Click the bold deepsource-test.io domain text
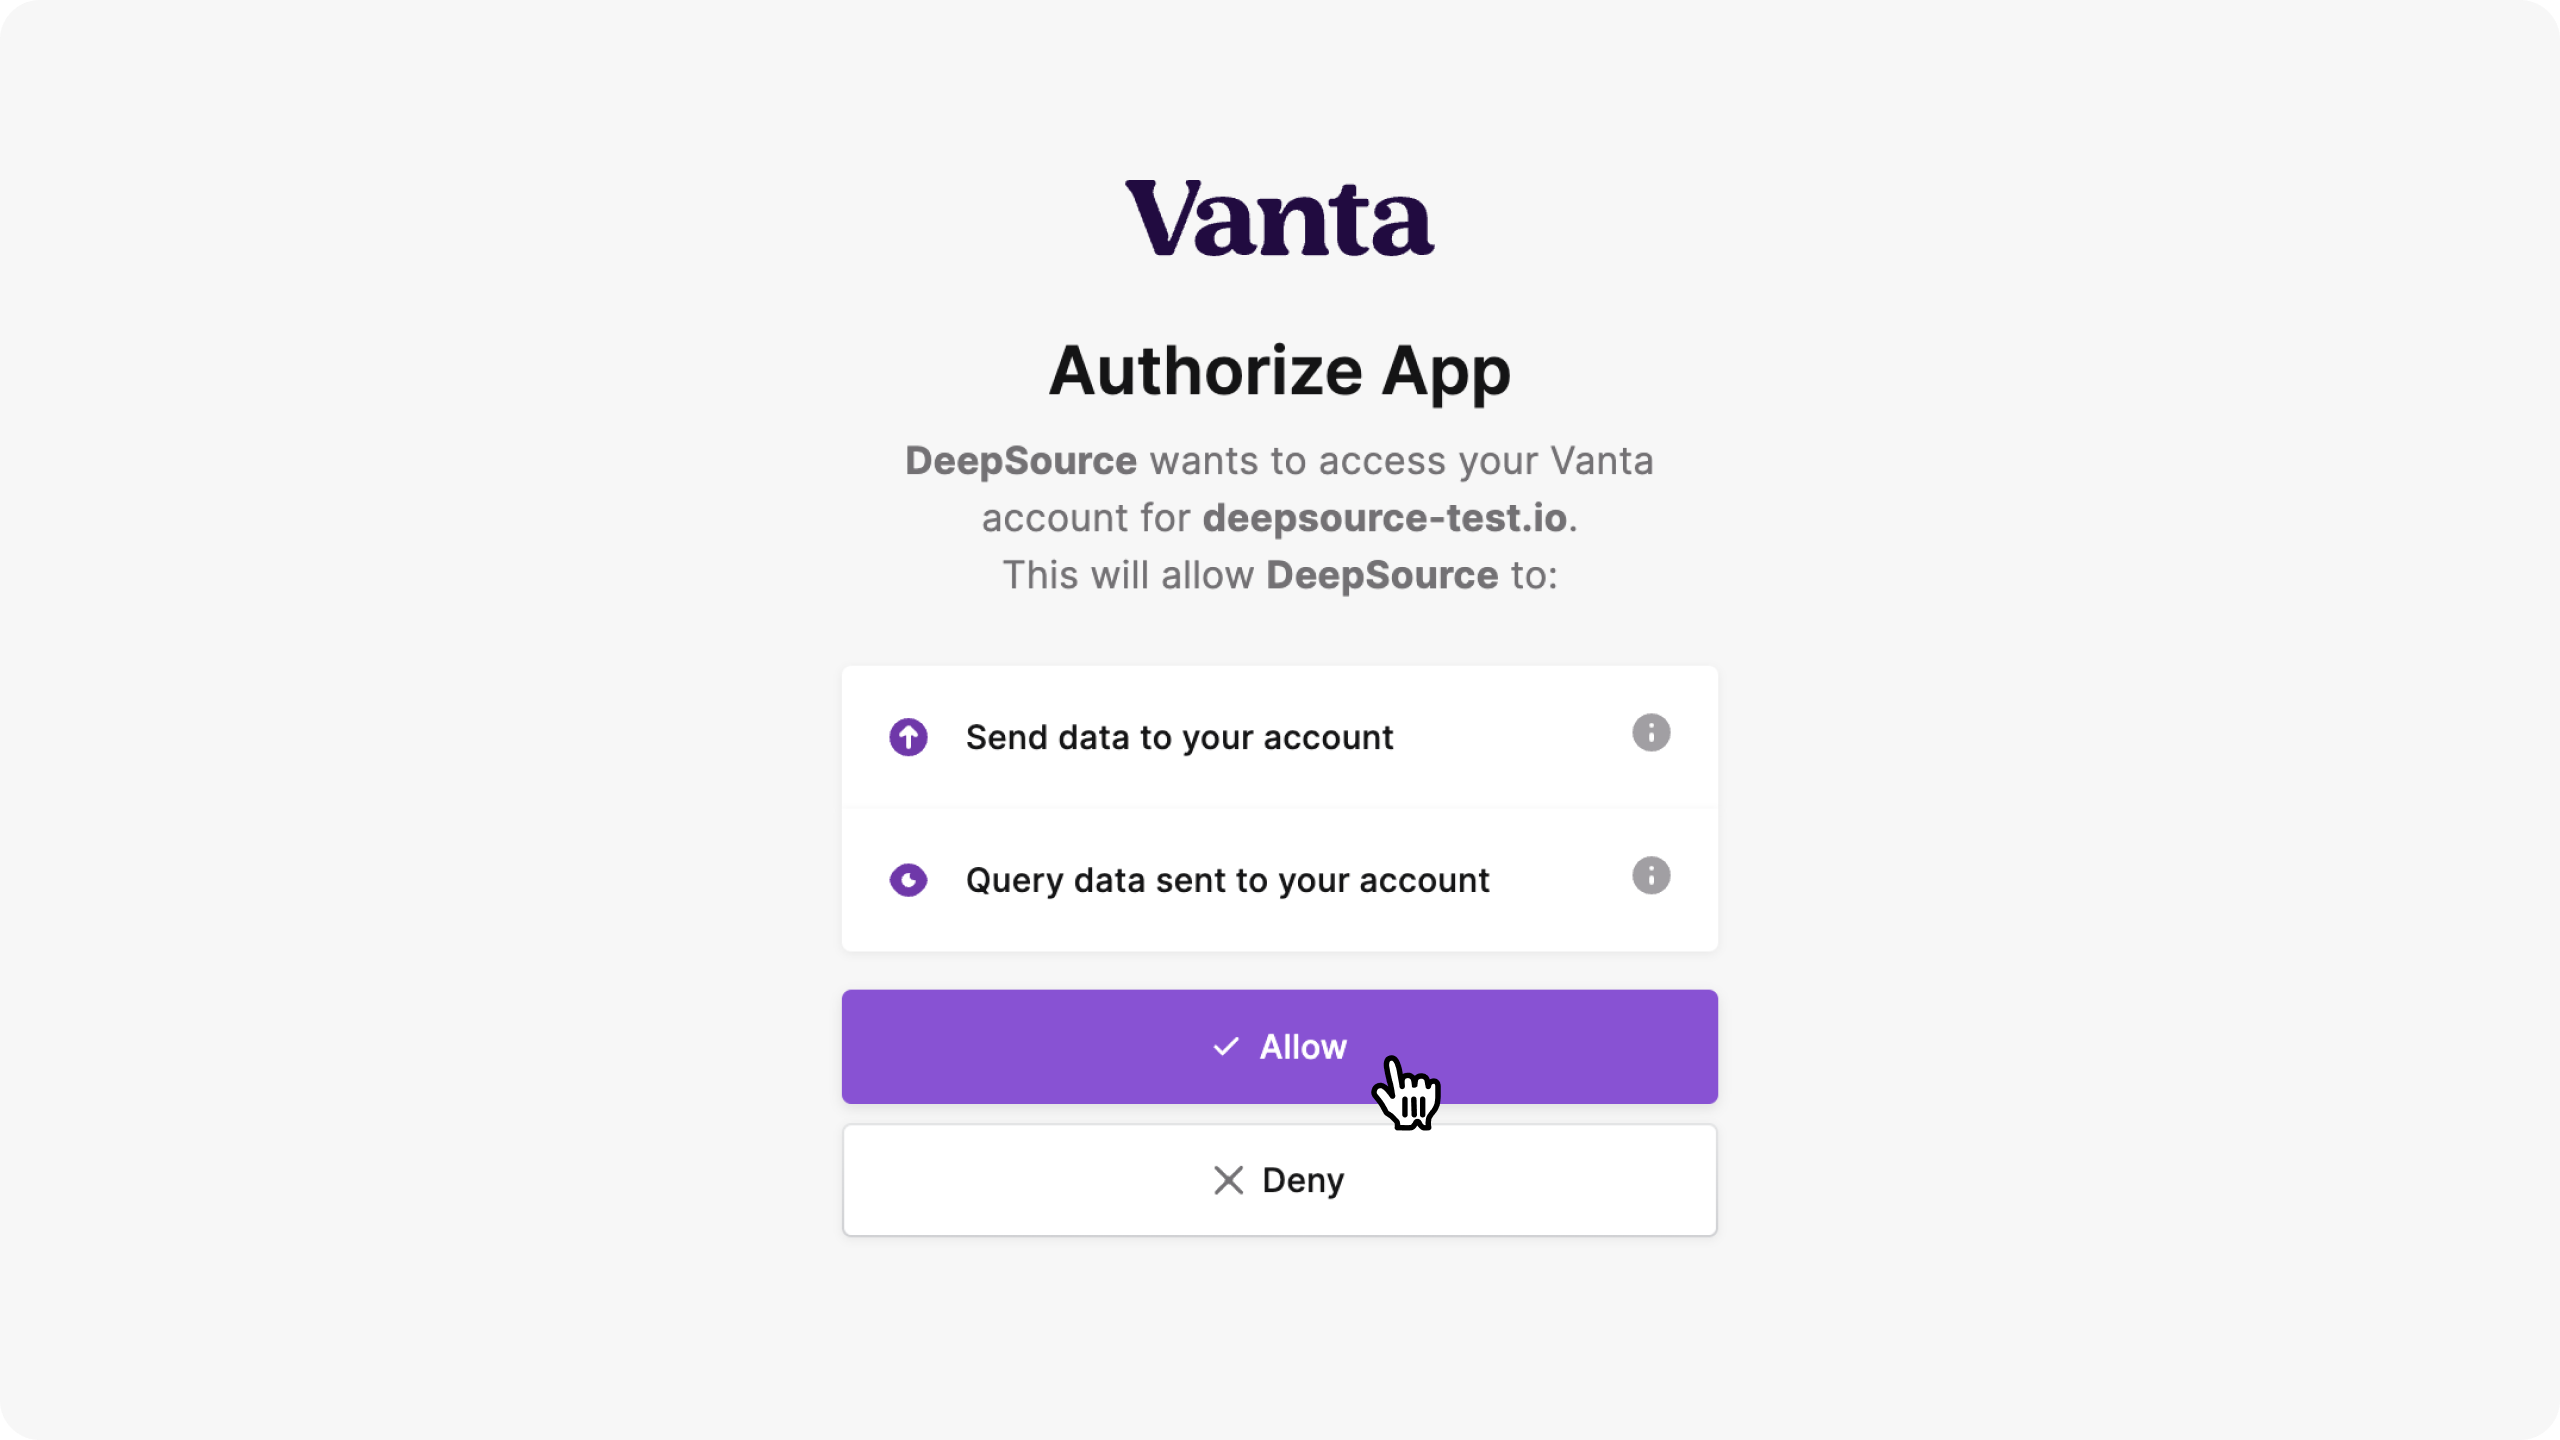The height and width of the screenshot is (1440, 2560). coord(1384,518)
